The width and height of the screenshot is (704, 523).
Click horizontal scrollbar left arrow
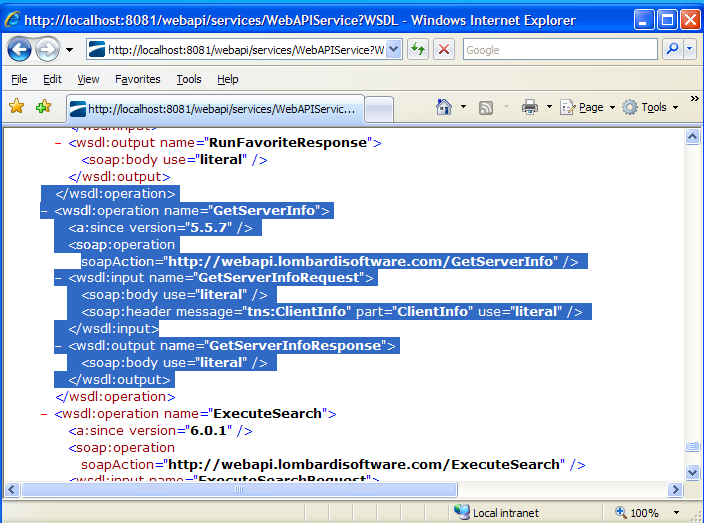click(x=12, y=489)
